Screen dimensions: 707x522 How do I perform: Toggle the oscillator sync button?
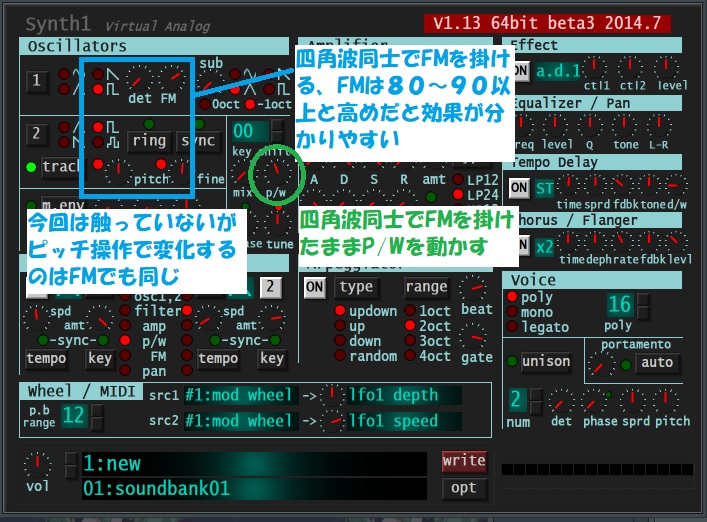tap(198, 141)
